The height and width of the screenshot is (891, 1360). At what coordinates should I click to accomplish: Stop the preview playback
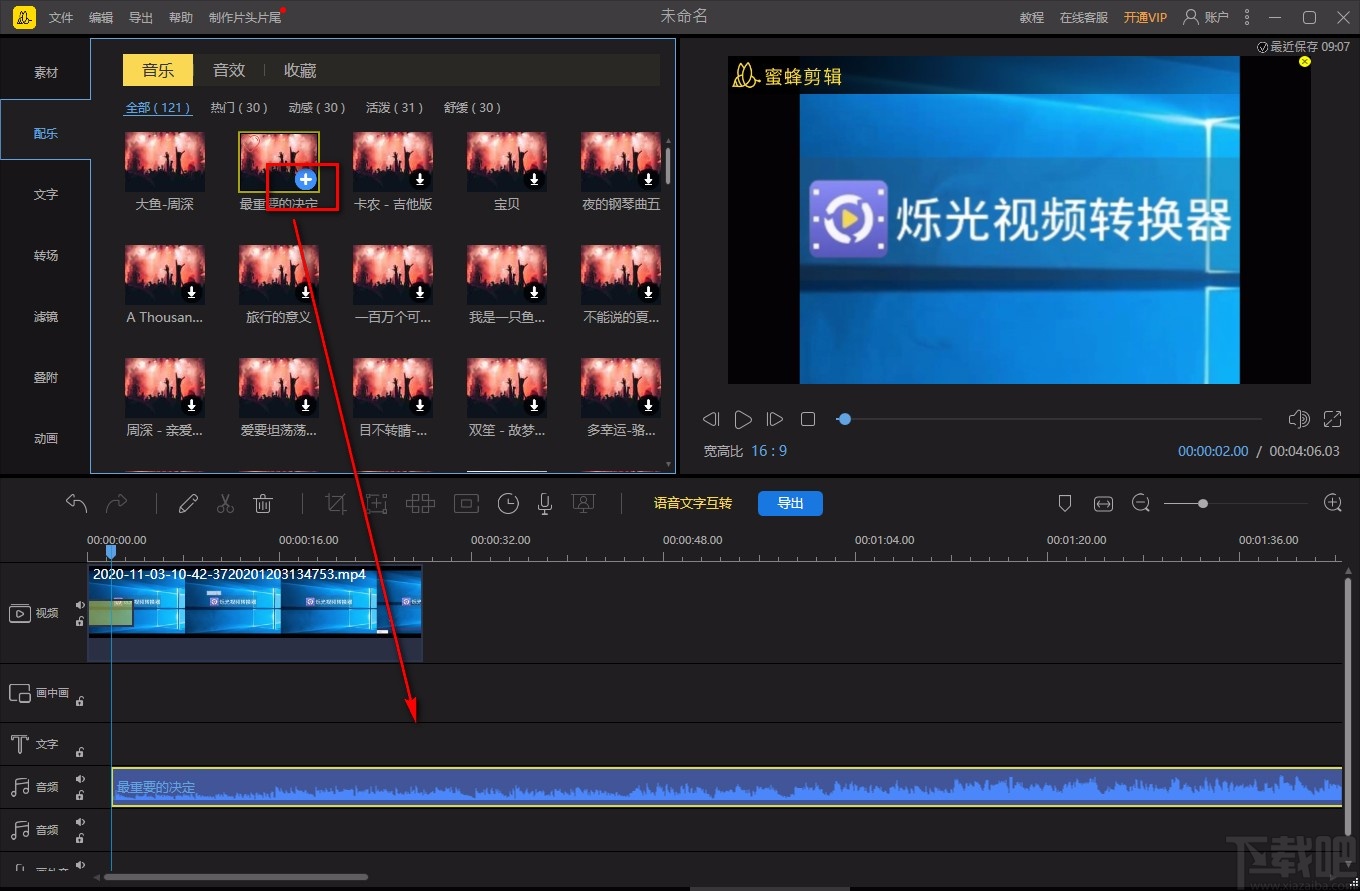(808, 419)
